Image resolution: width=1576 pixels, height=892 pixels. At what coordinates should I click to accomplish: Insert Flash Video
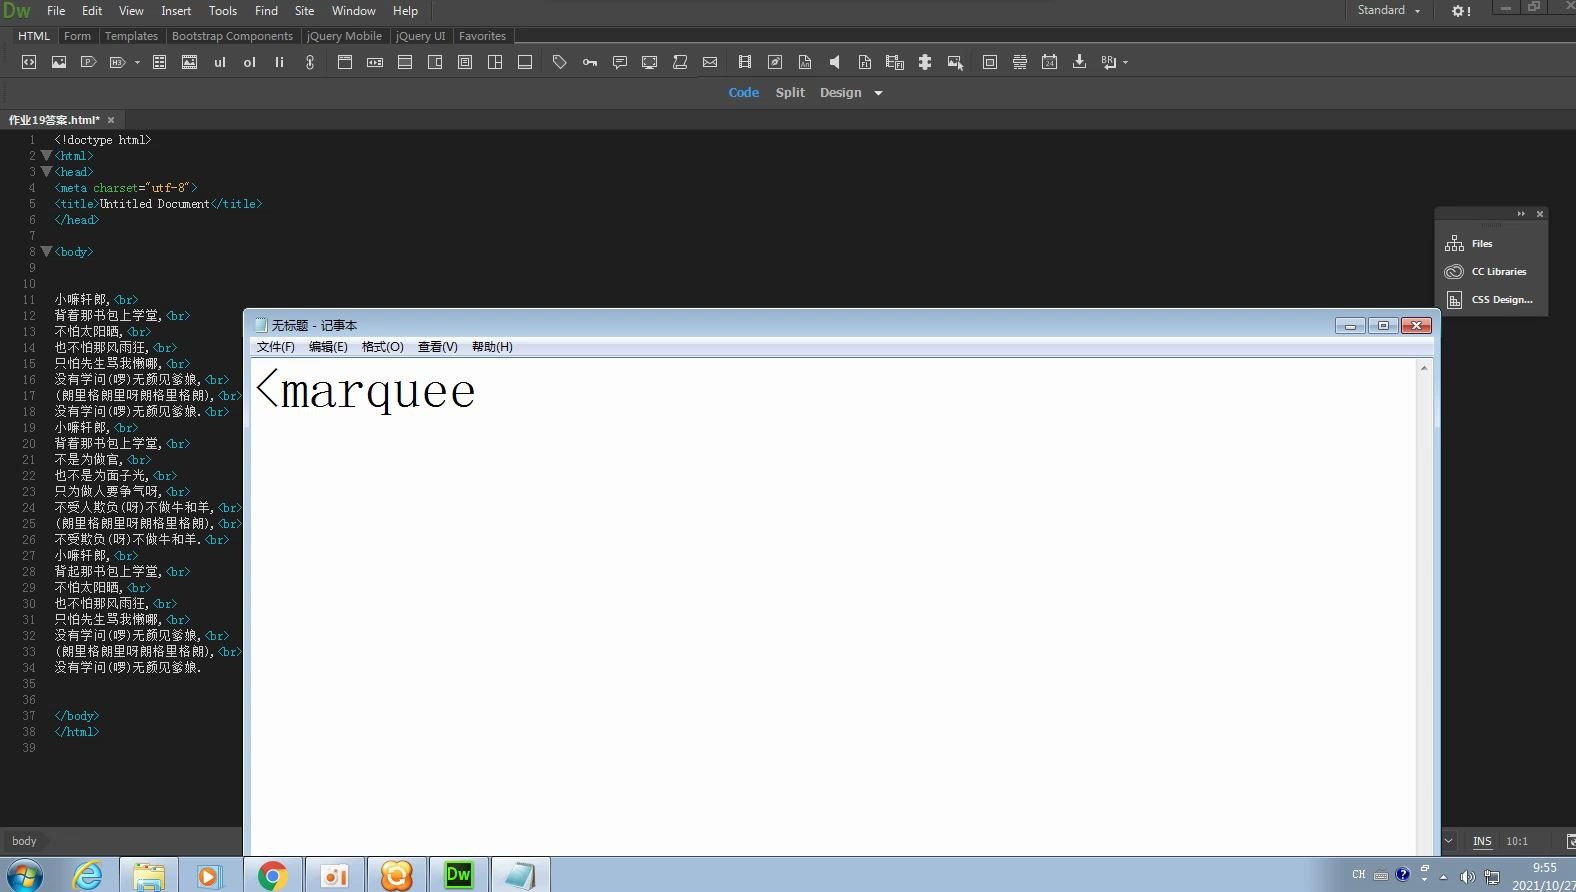pyautogui.click(x=895, y=62)
